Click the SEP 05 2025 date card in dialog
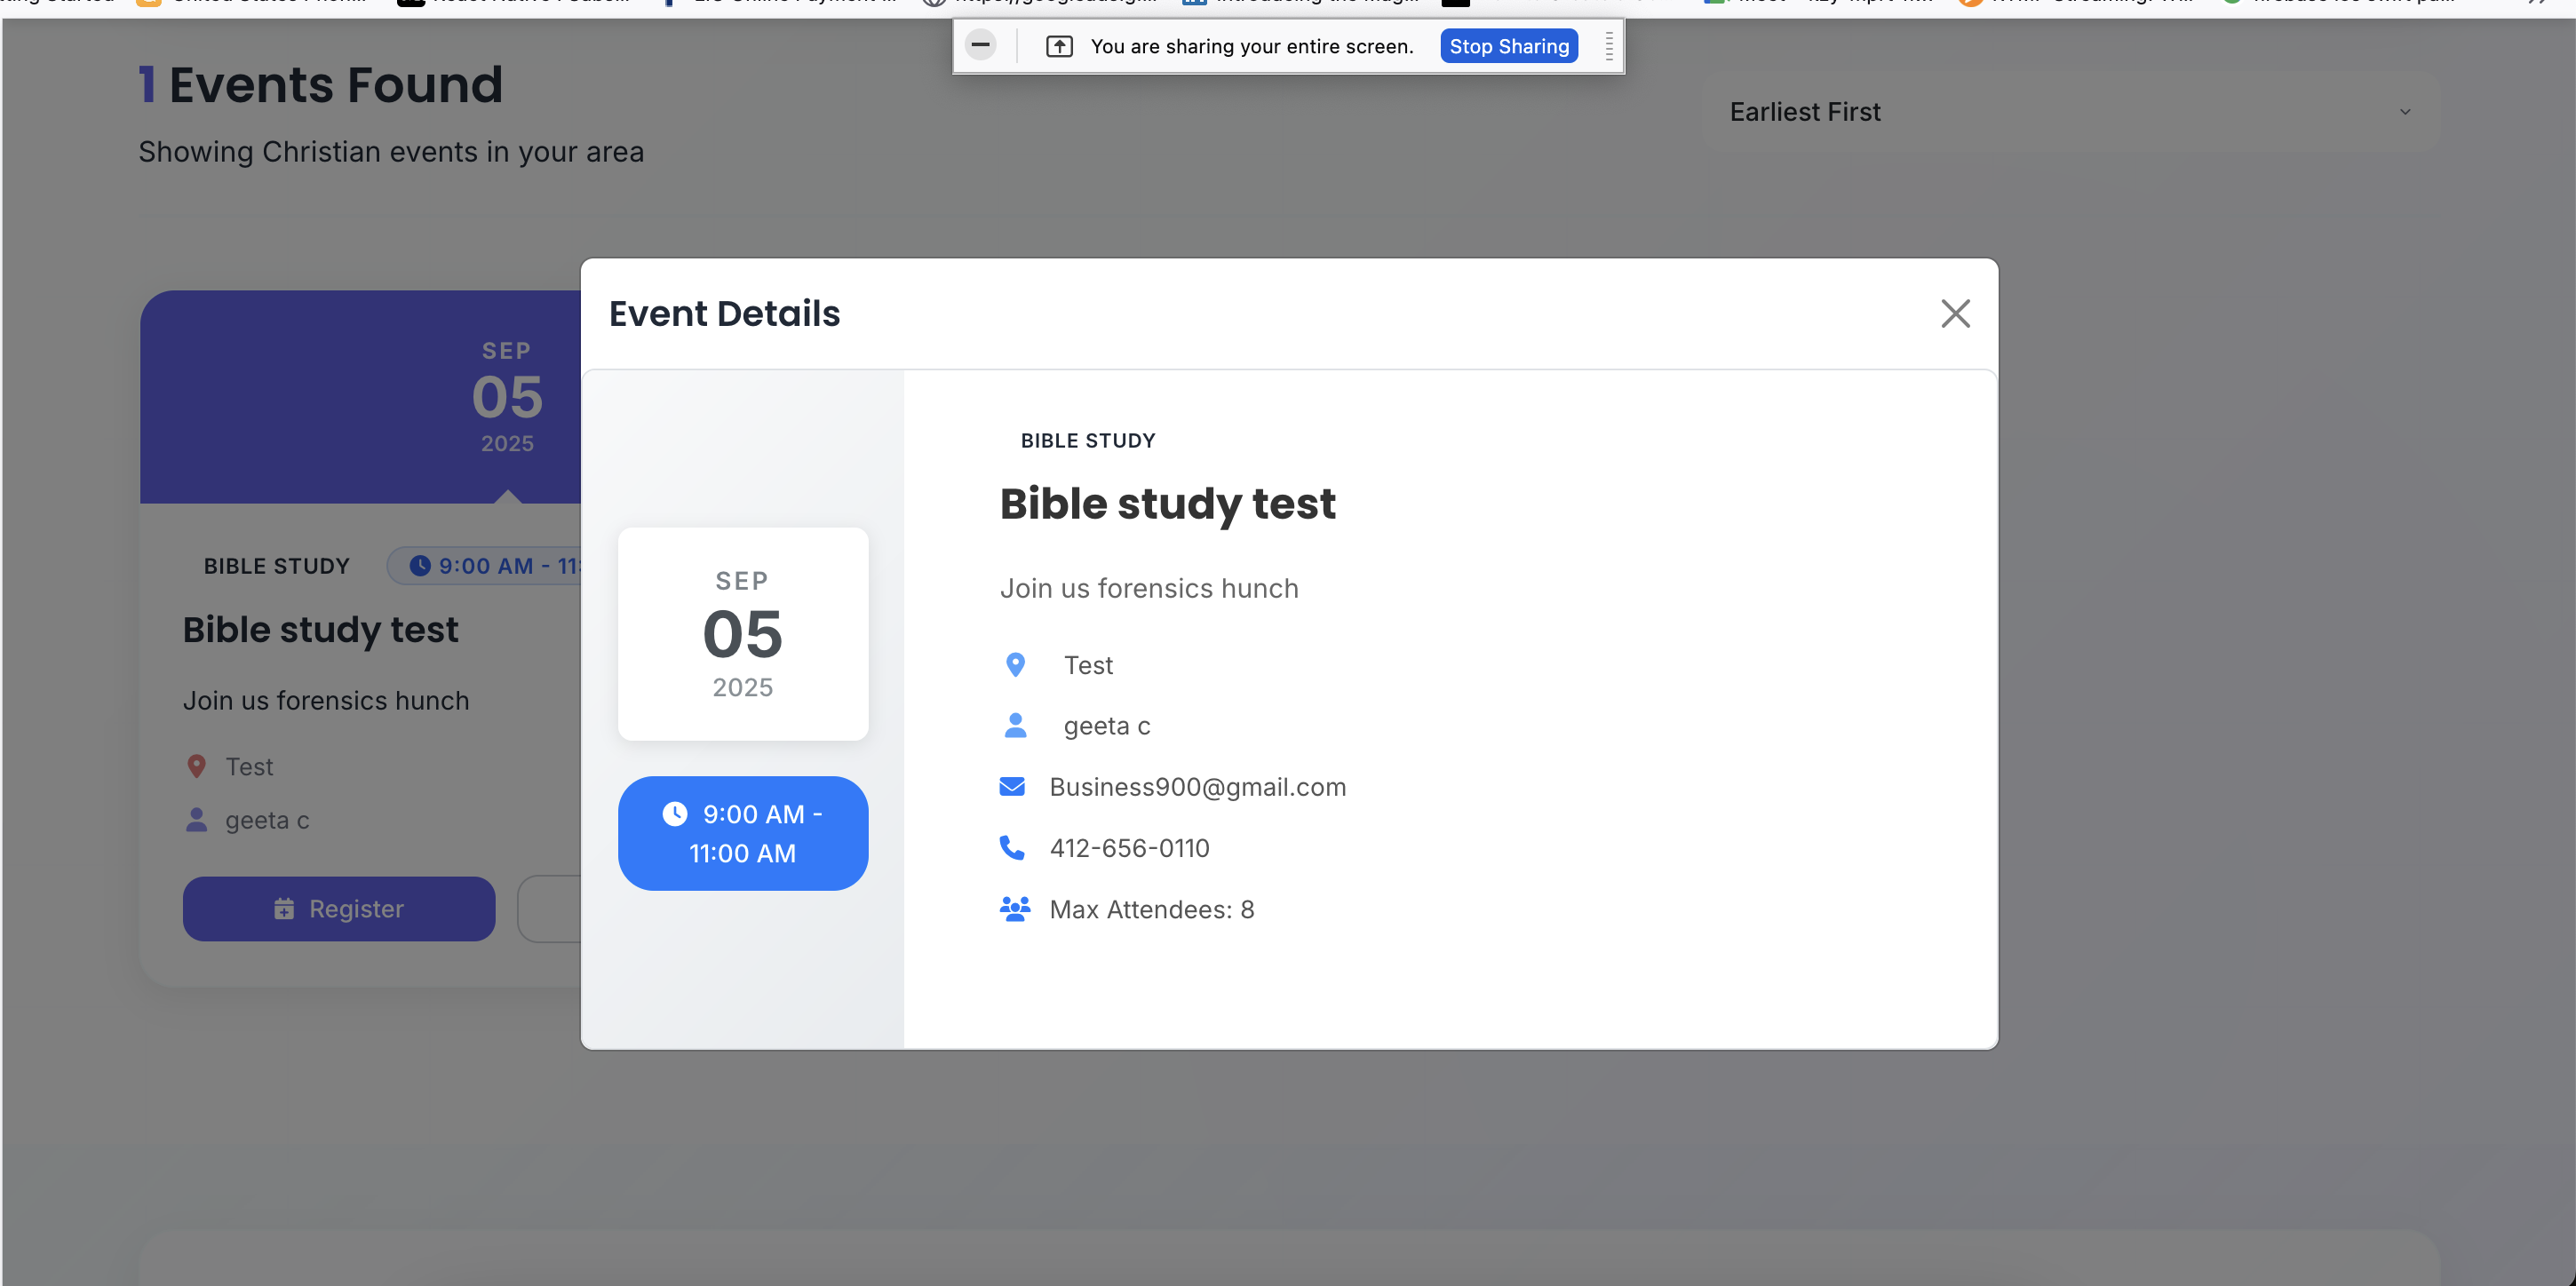This screenshot has width=2576, height=1286. (743, 634)
